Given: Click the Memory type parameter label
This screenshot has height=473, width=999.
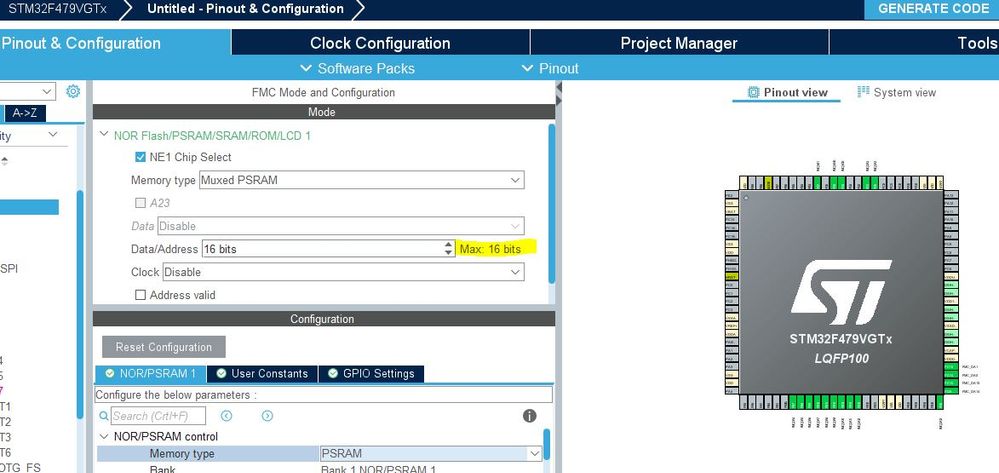Looking at the screenshot, I should click(x=182, y=453).
